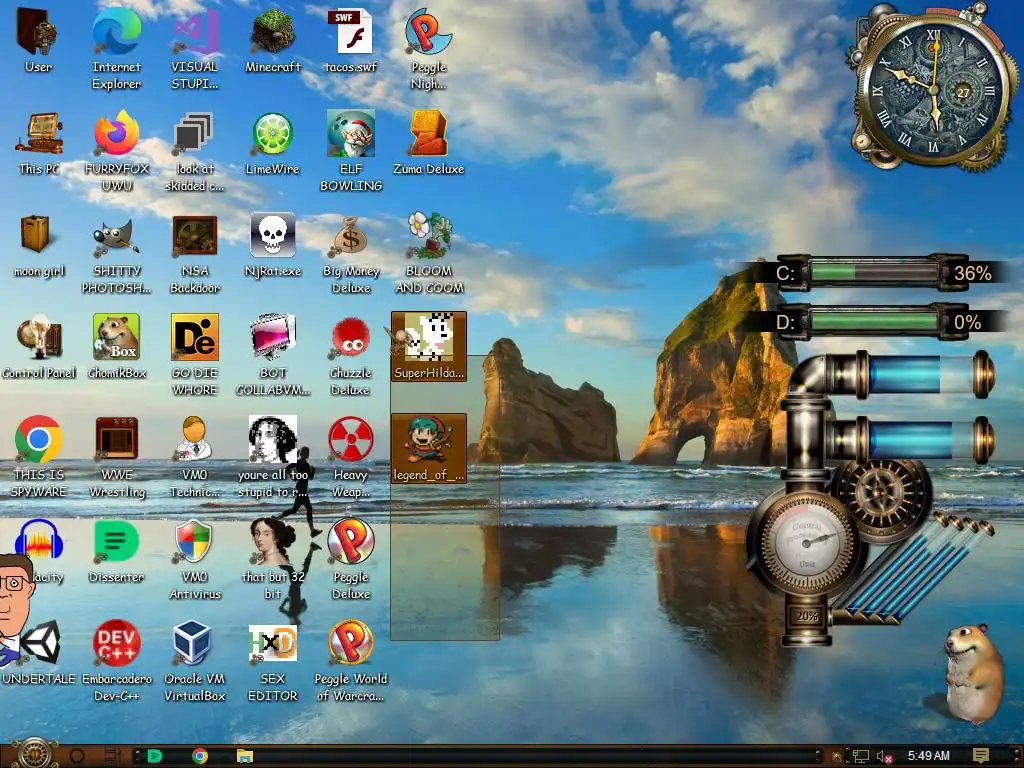The image size is (1024, 768).
Task: Launch SHITTY PHOTOSH... GIMP shortcut
Action: tap(116, 253)
